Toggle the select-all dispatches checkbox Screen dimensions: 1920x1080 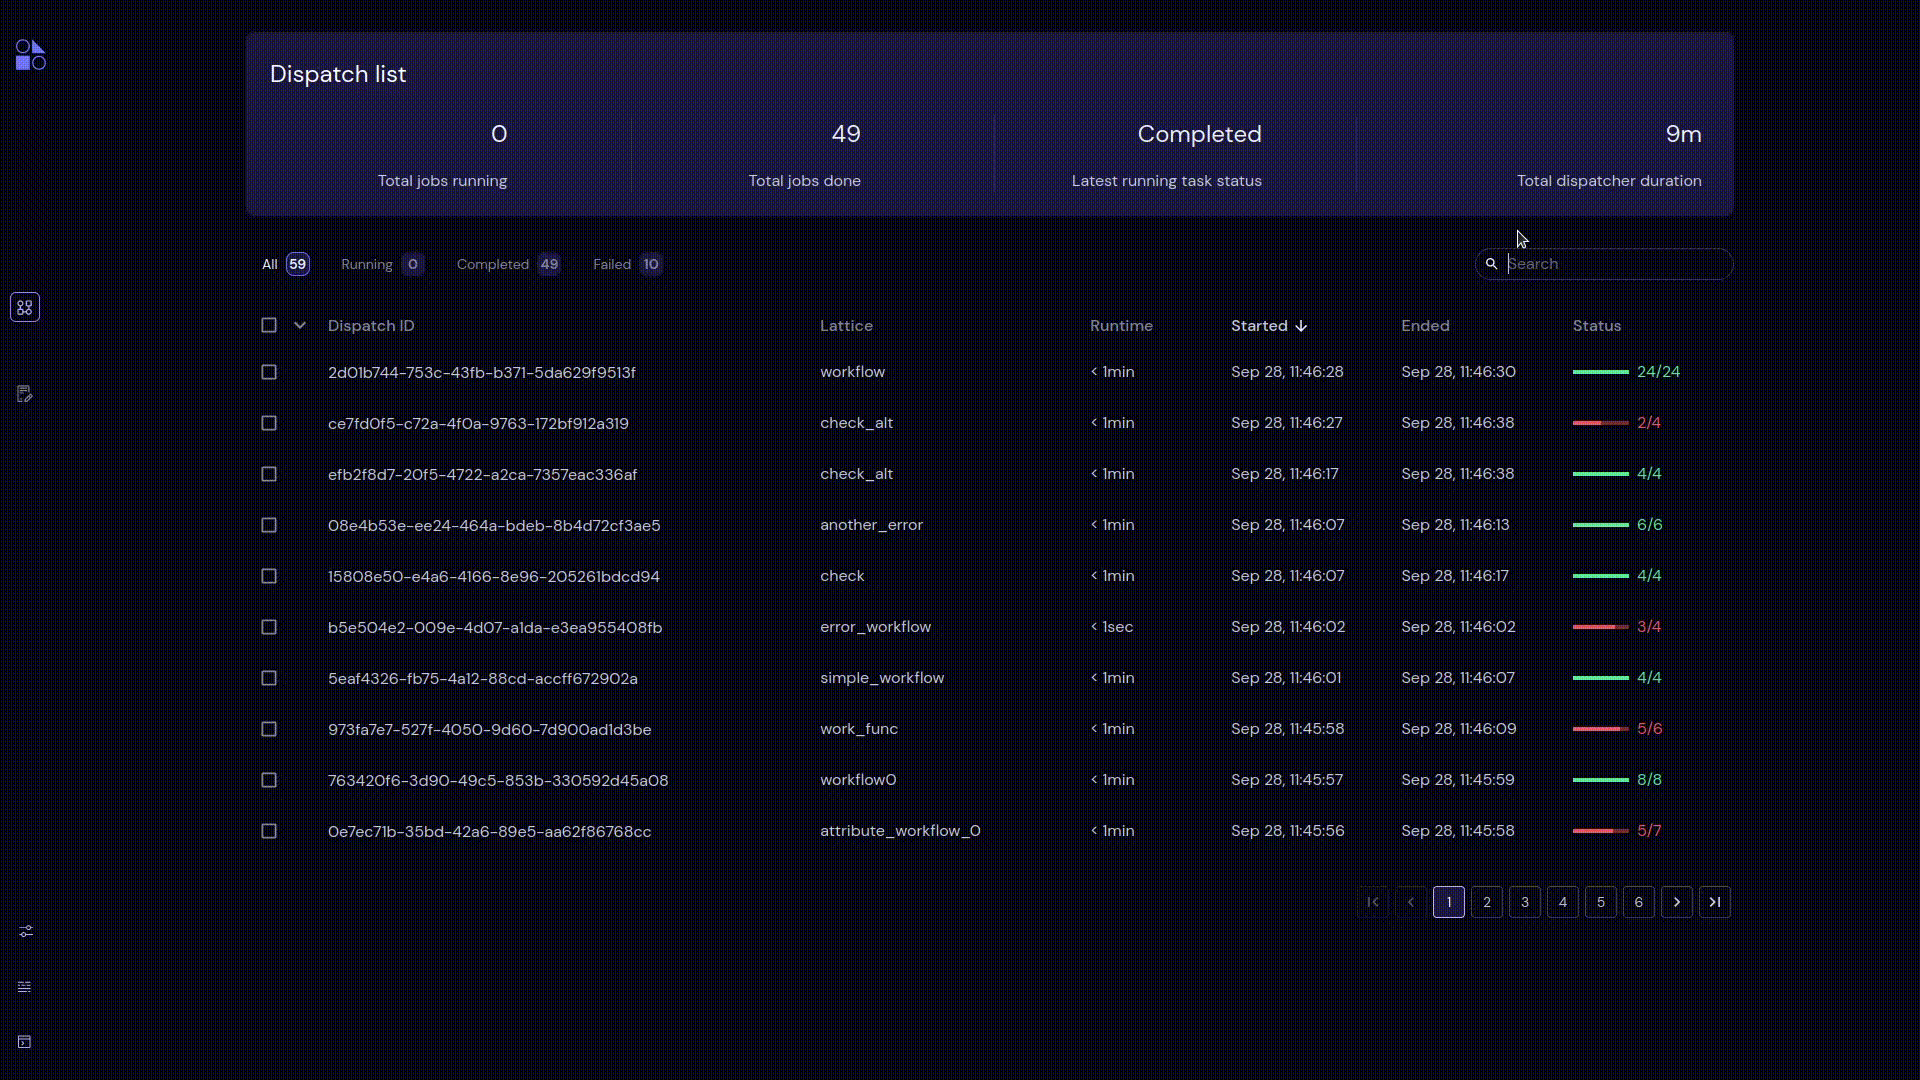tap(269, 325)
